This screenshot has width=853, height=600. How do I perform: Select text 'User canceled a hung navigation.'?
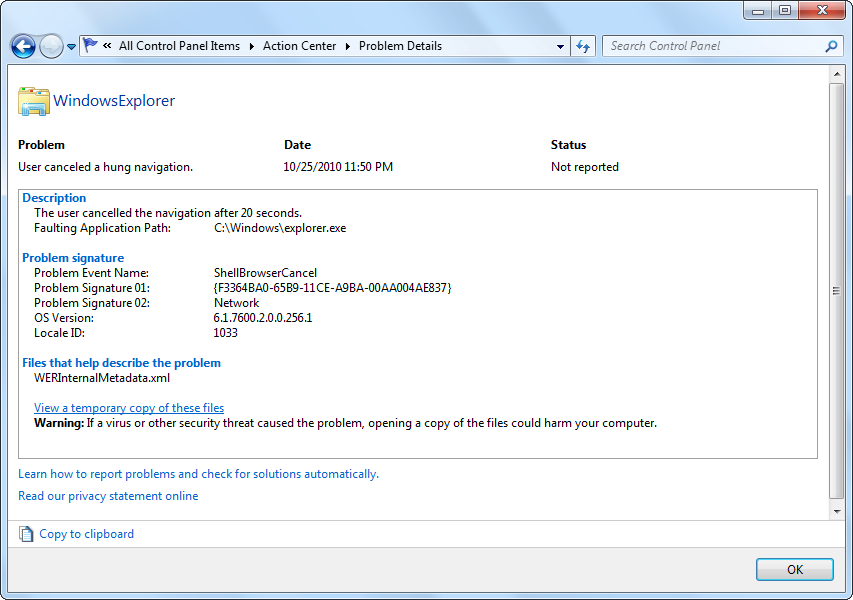(106, 167)
